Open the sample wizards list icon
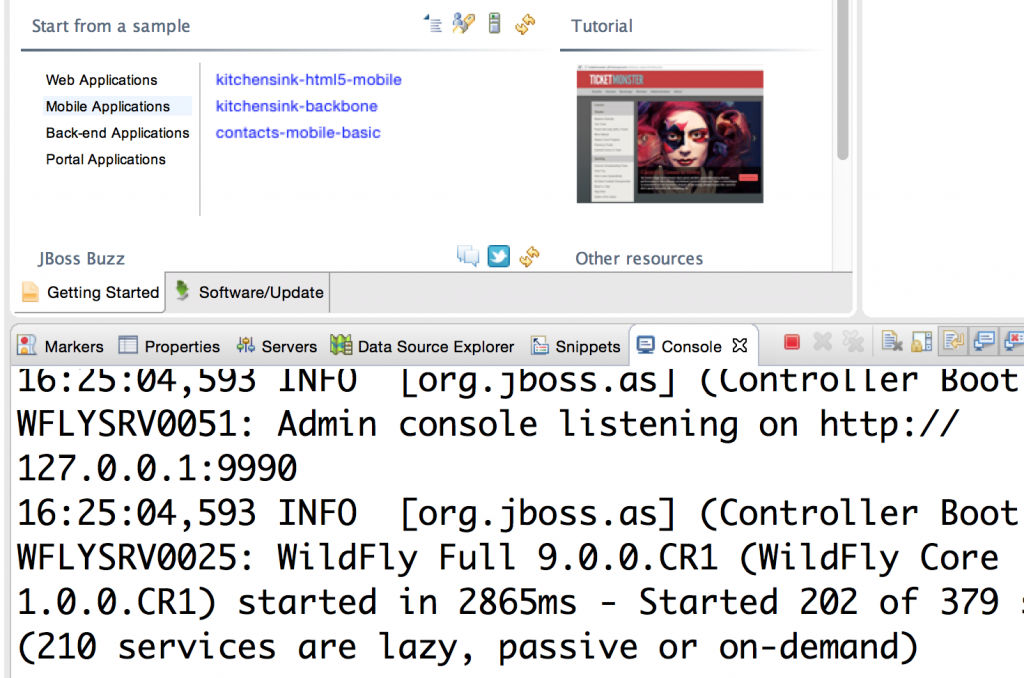 pyautogui.click(x=432, y=24)
